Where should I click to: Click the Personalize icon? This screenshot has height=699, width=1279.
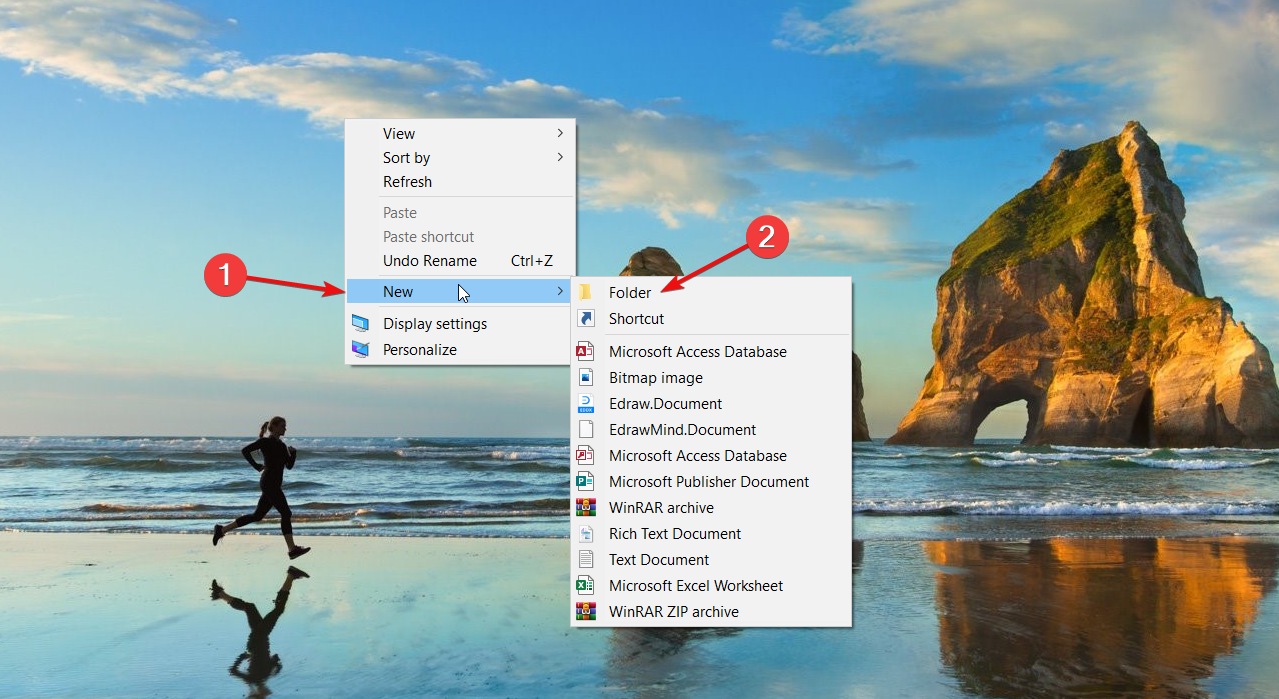[361, 350]
